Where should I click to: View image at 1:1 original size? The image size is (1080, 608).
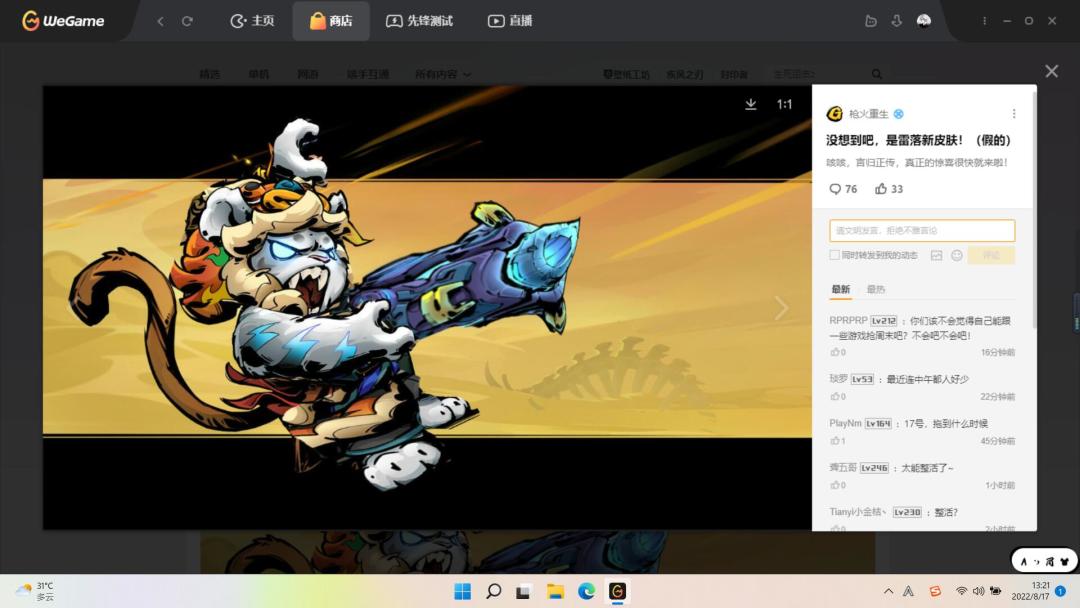coord(785,104)
